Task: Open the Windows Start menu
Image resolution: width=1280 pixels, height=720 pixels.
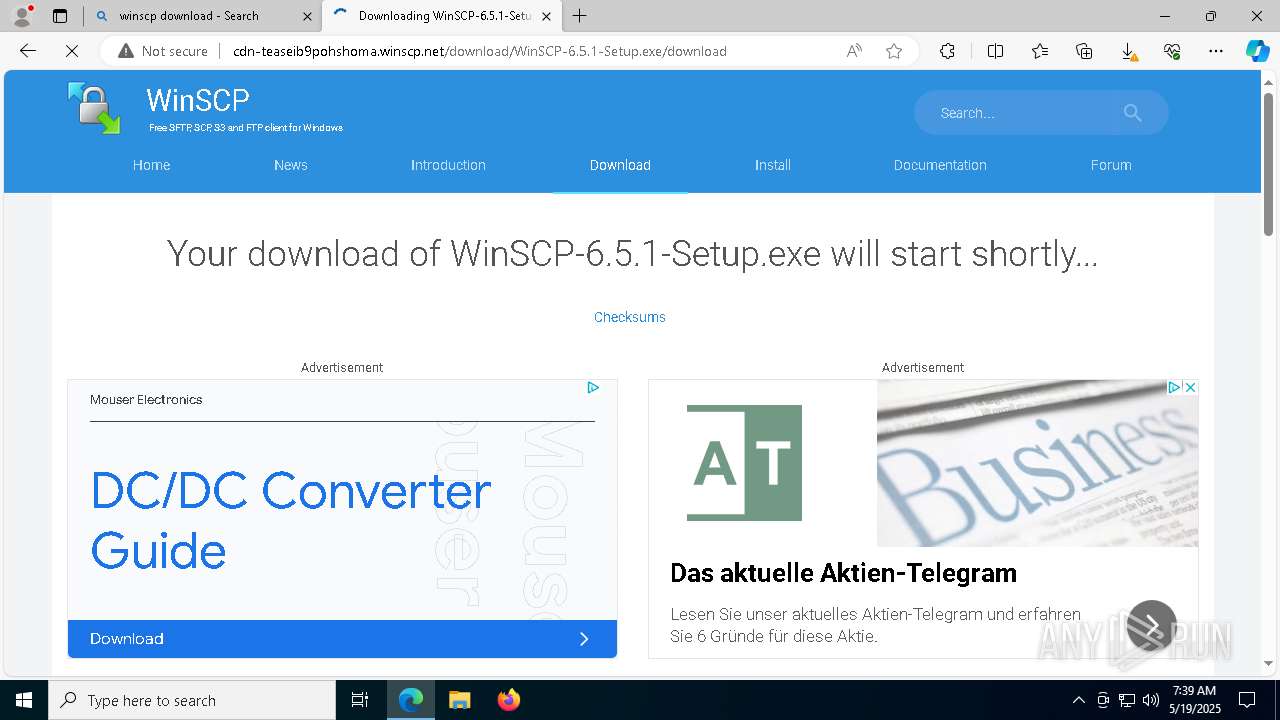Action: pyautogui.click(x=24, y=700)
